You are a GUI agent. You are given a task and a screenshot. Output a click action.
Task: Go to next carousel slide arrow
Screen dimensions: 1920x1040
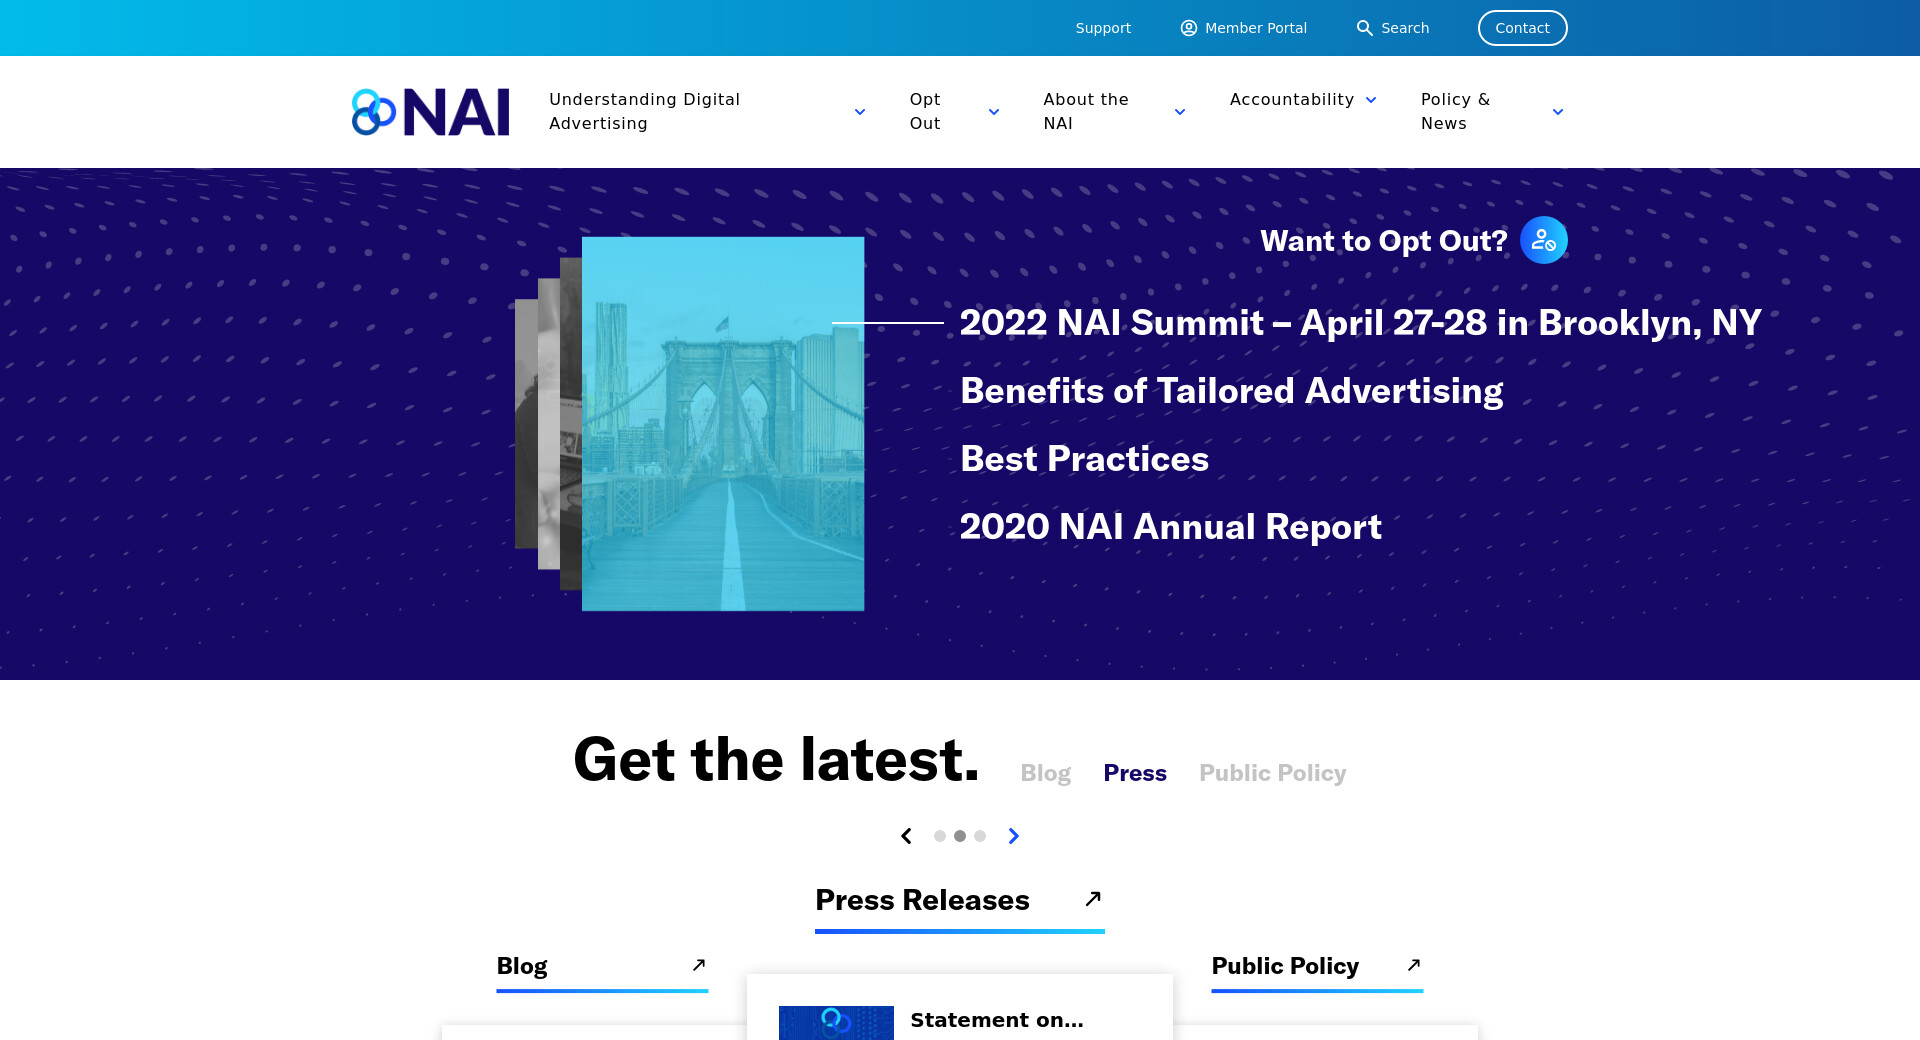1014,836
